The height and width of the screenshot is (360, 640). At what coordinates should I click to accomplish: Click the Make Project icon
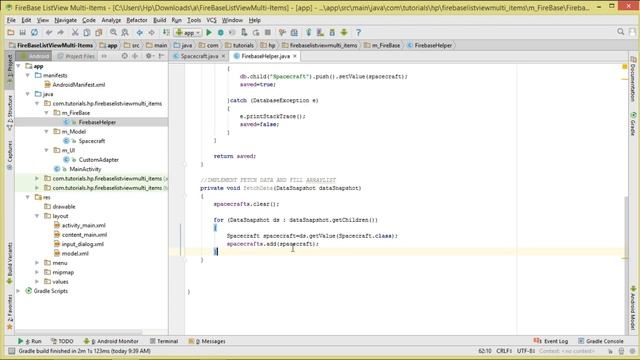pos(166,32)
